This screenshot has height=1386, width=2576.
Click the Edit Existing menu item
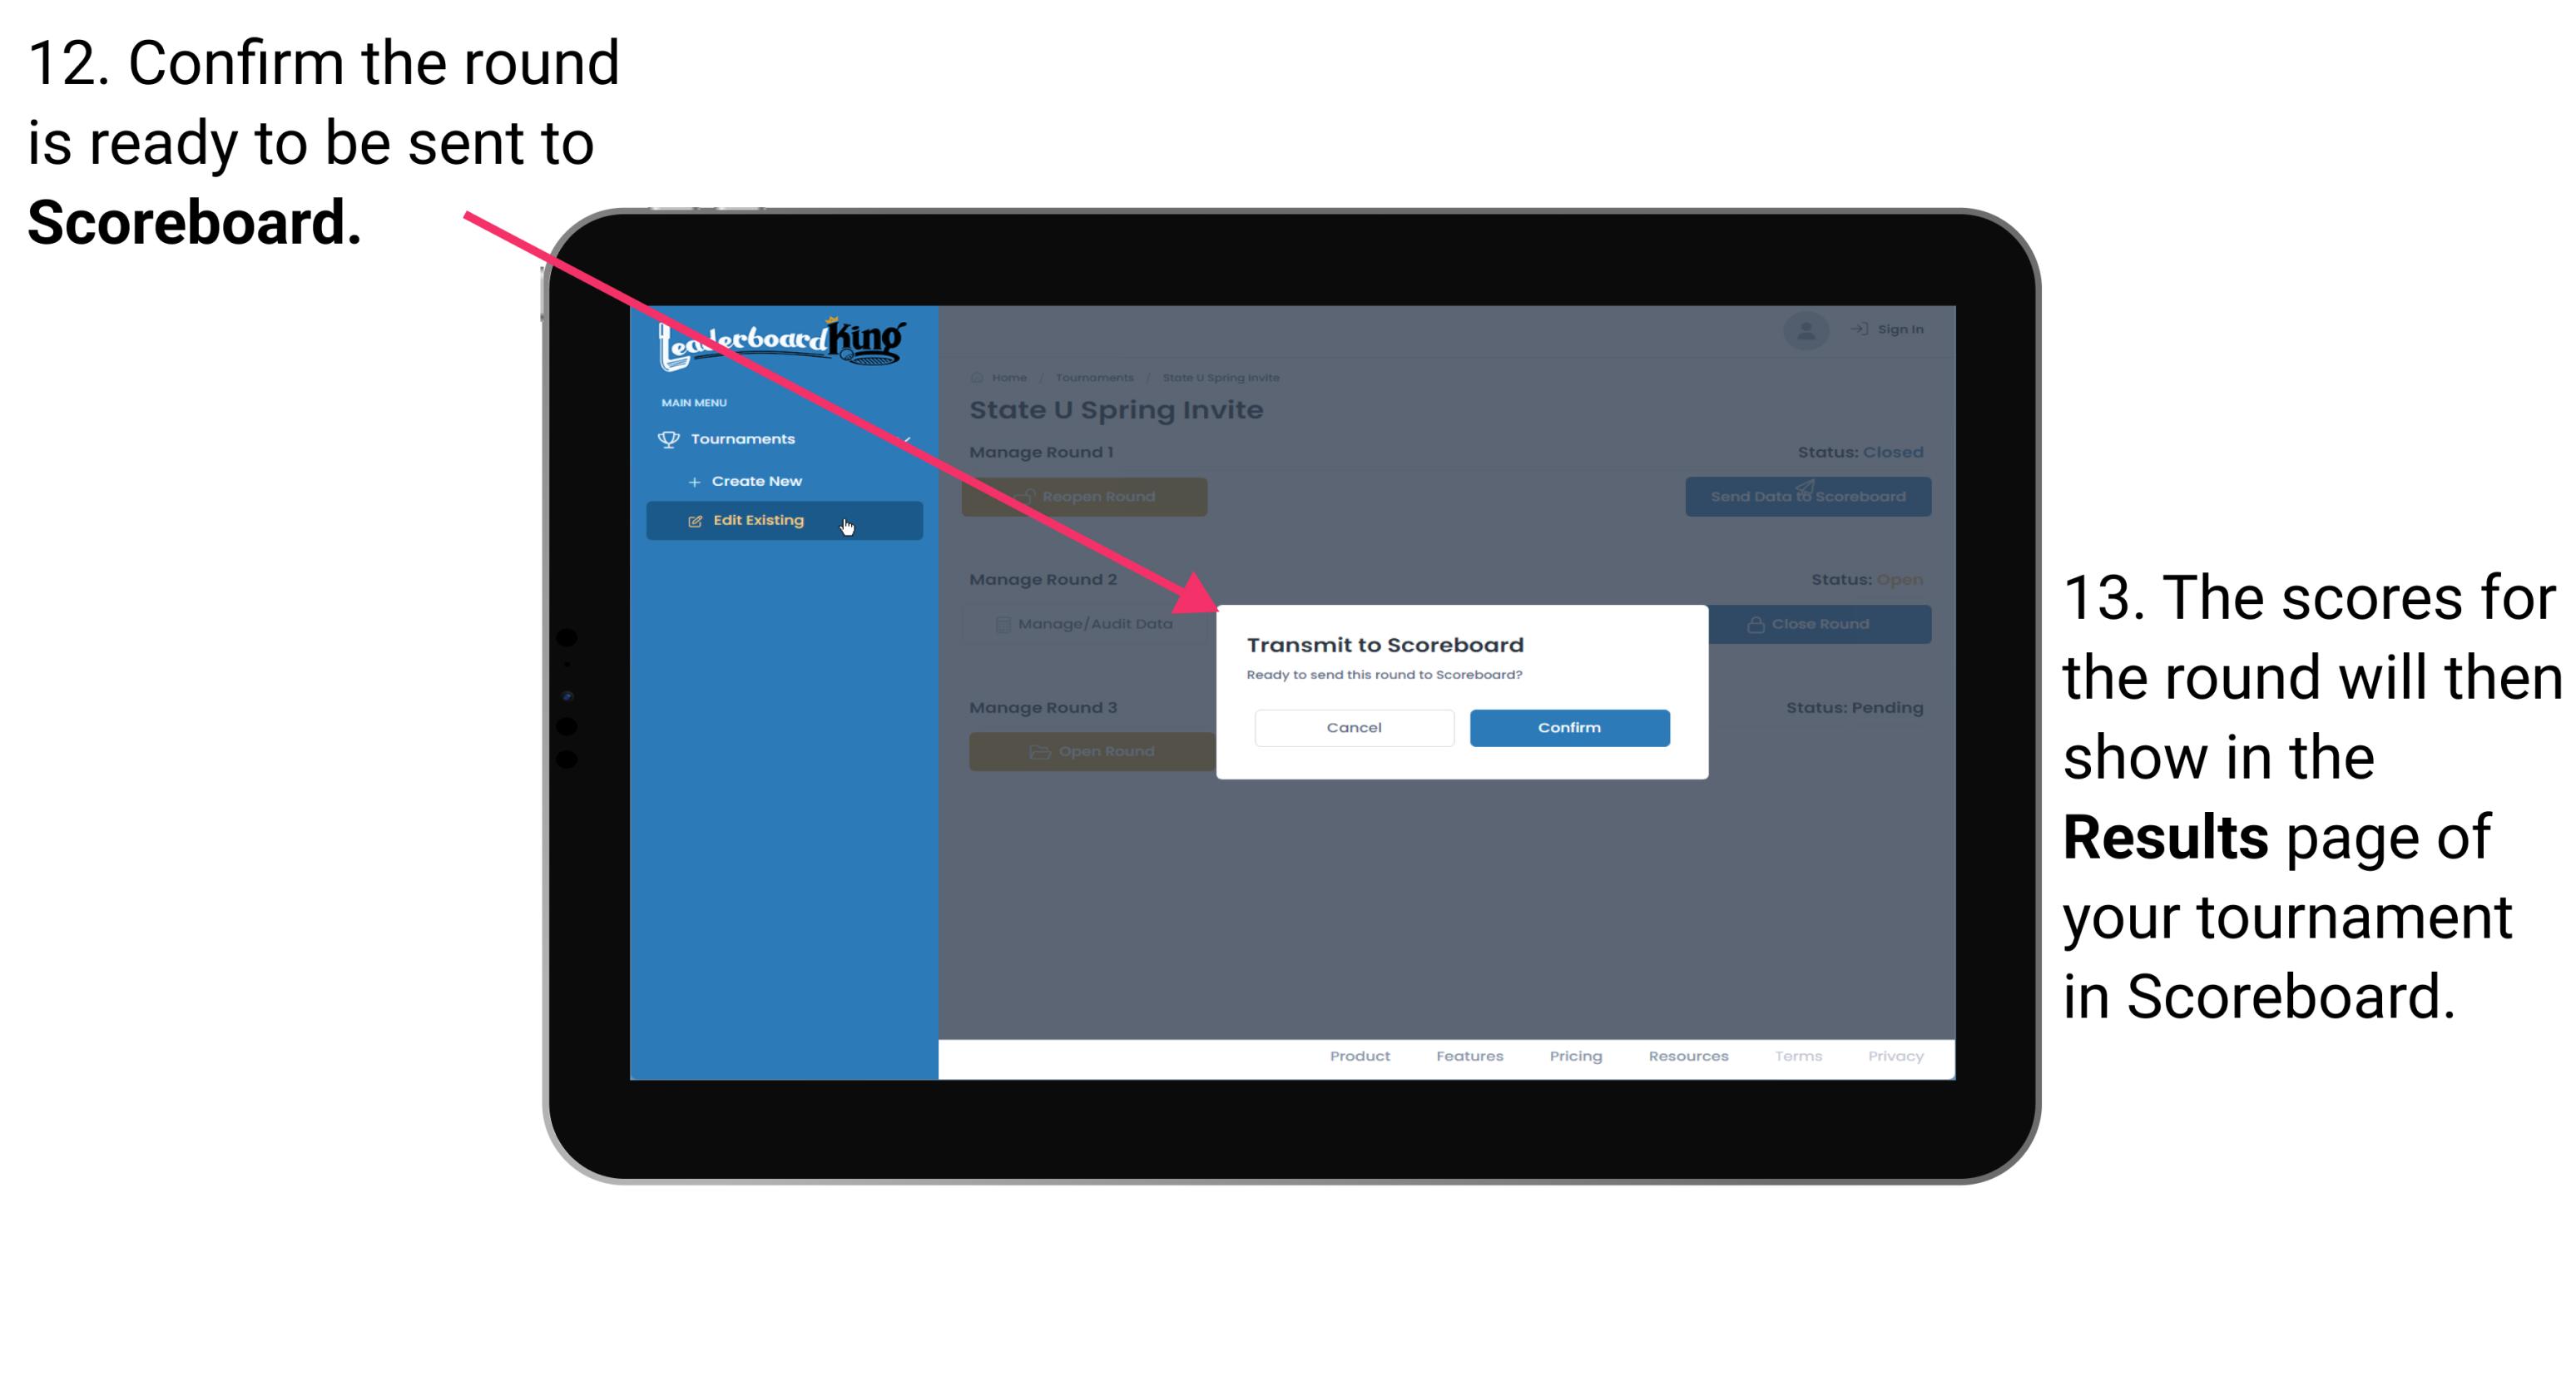[x=782, y=519]
